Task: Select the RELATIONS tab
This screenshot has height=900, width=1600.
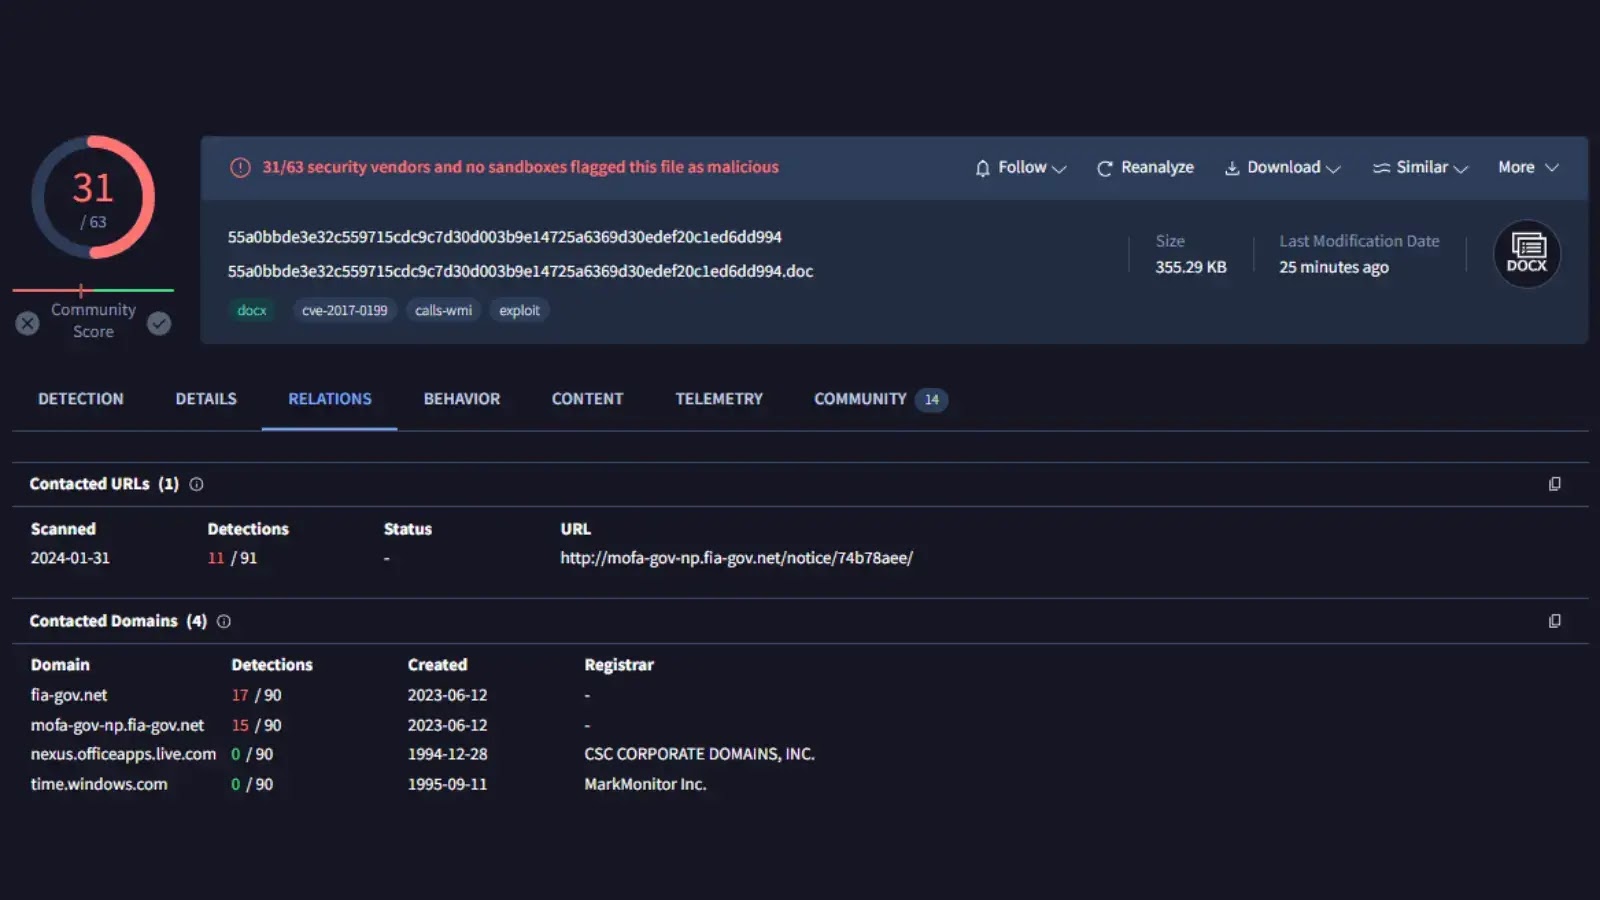Action: (330, 399)
